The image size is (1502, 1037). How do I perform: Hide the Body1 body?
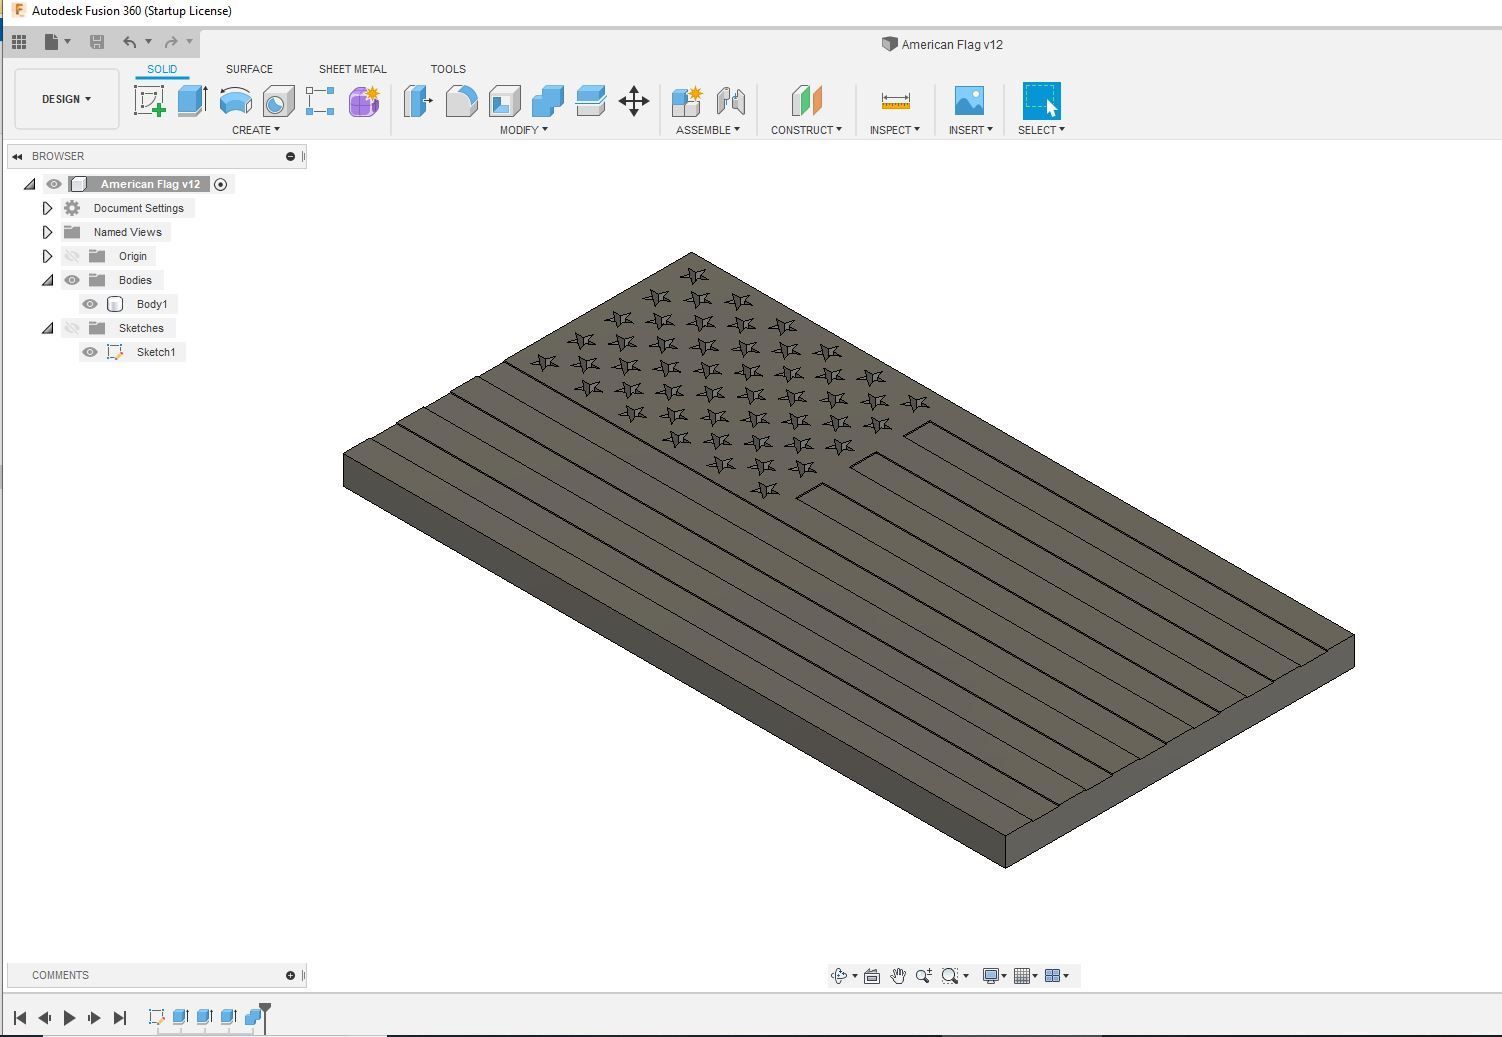[x=90, y=304]
